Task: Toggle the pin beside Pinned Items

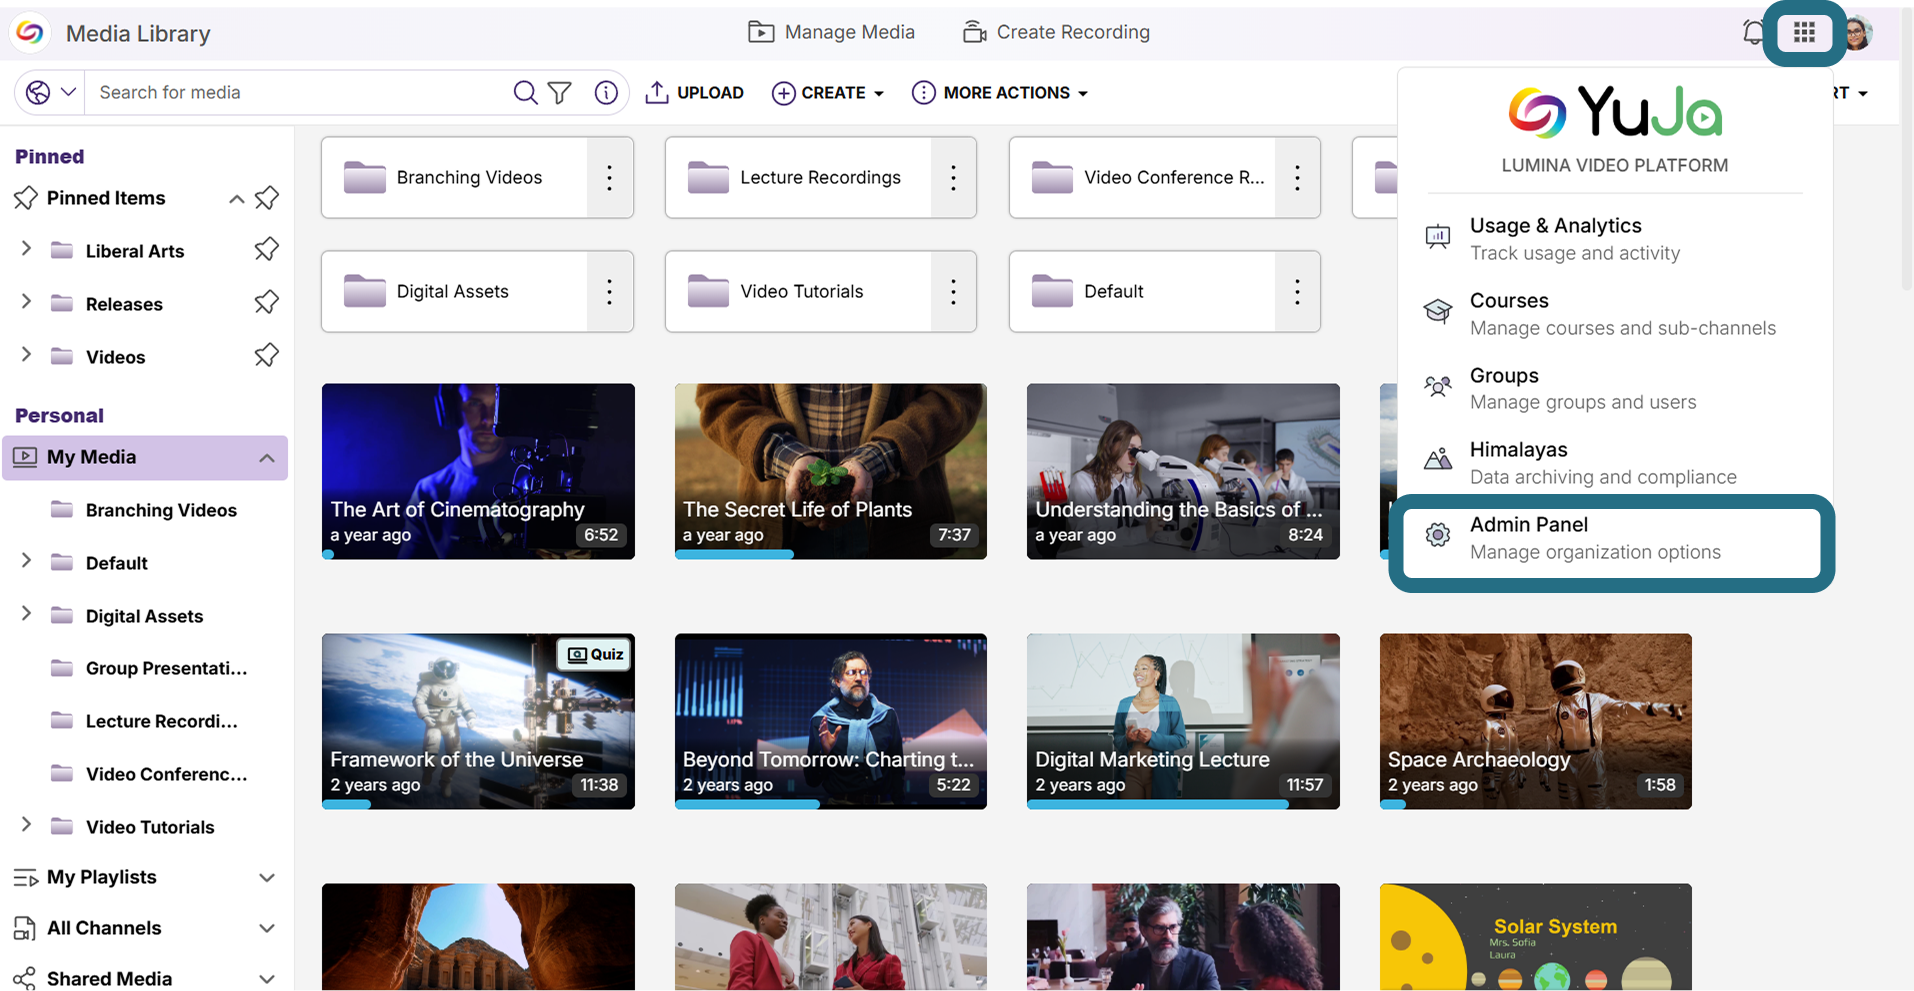Action: 266,198
